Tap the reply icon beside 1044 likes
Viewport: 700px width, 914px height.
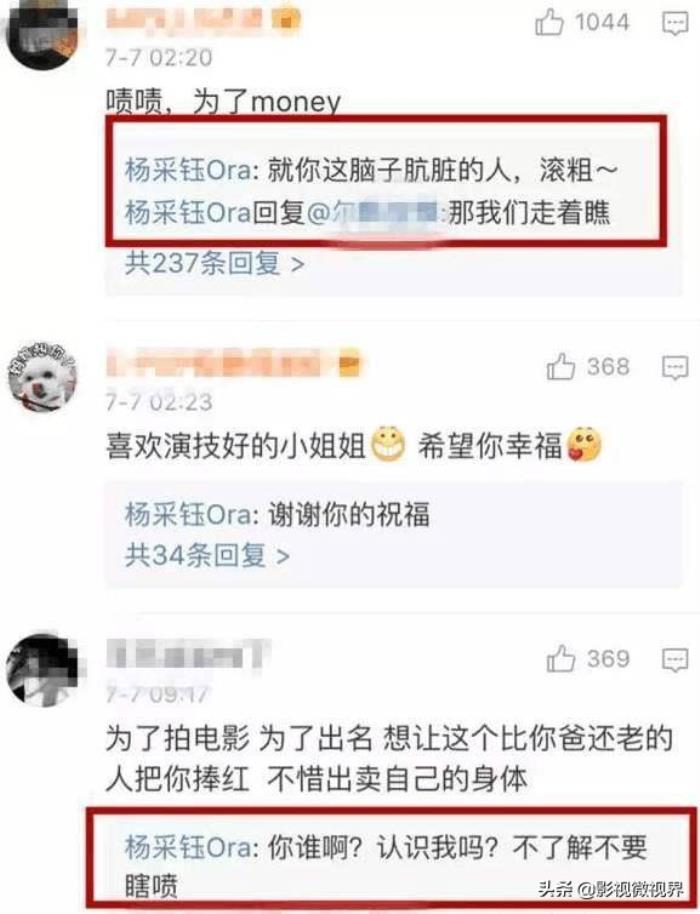(675, 24)
